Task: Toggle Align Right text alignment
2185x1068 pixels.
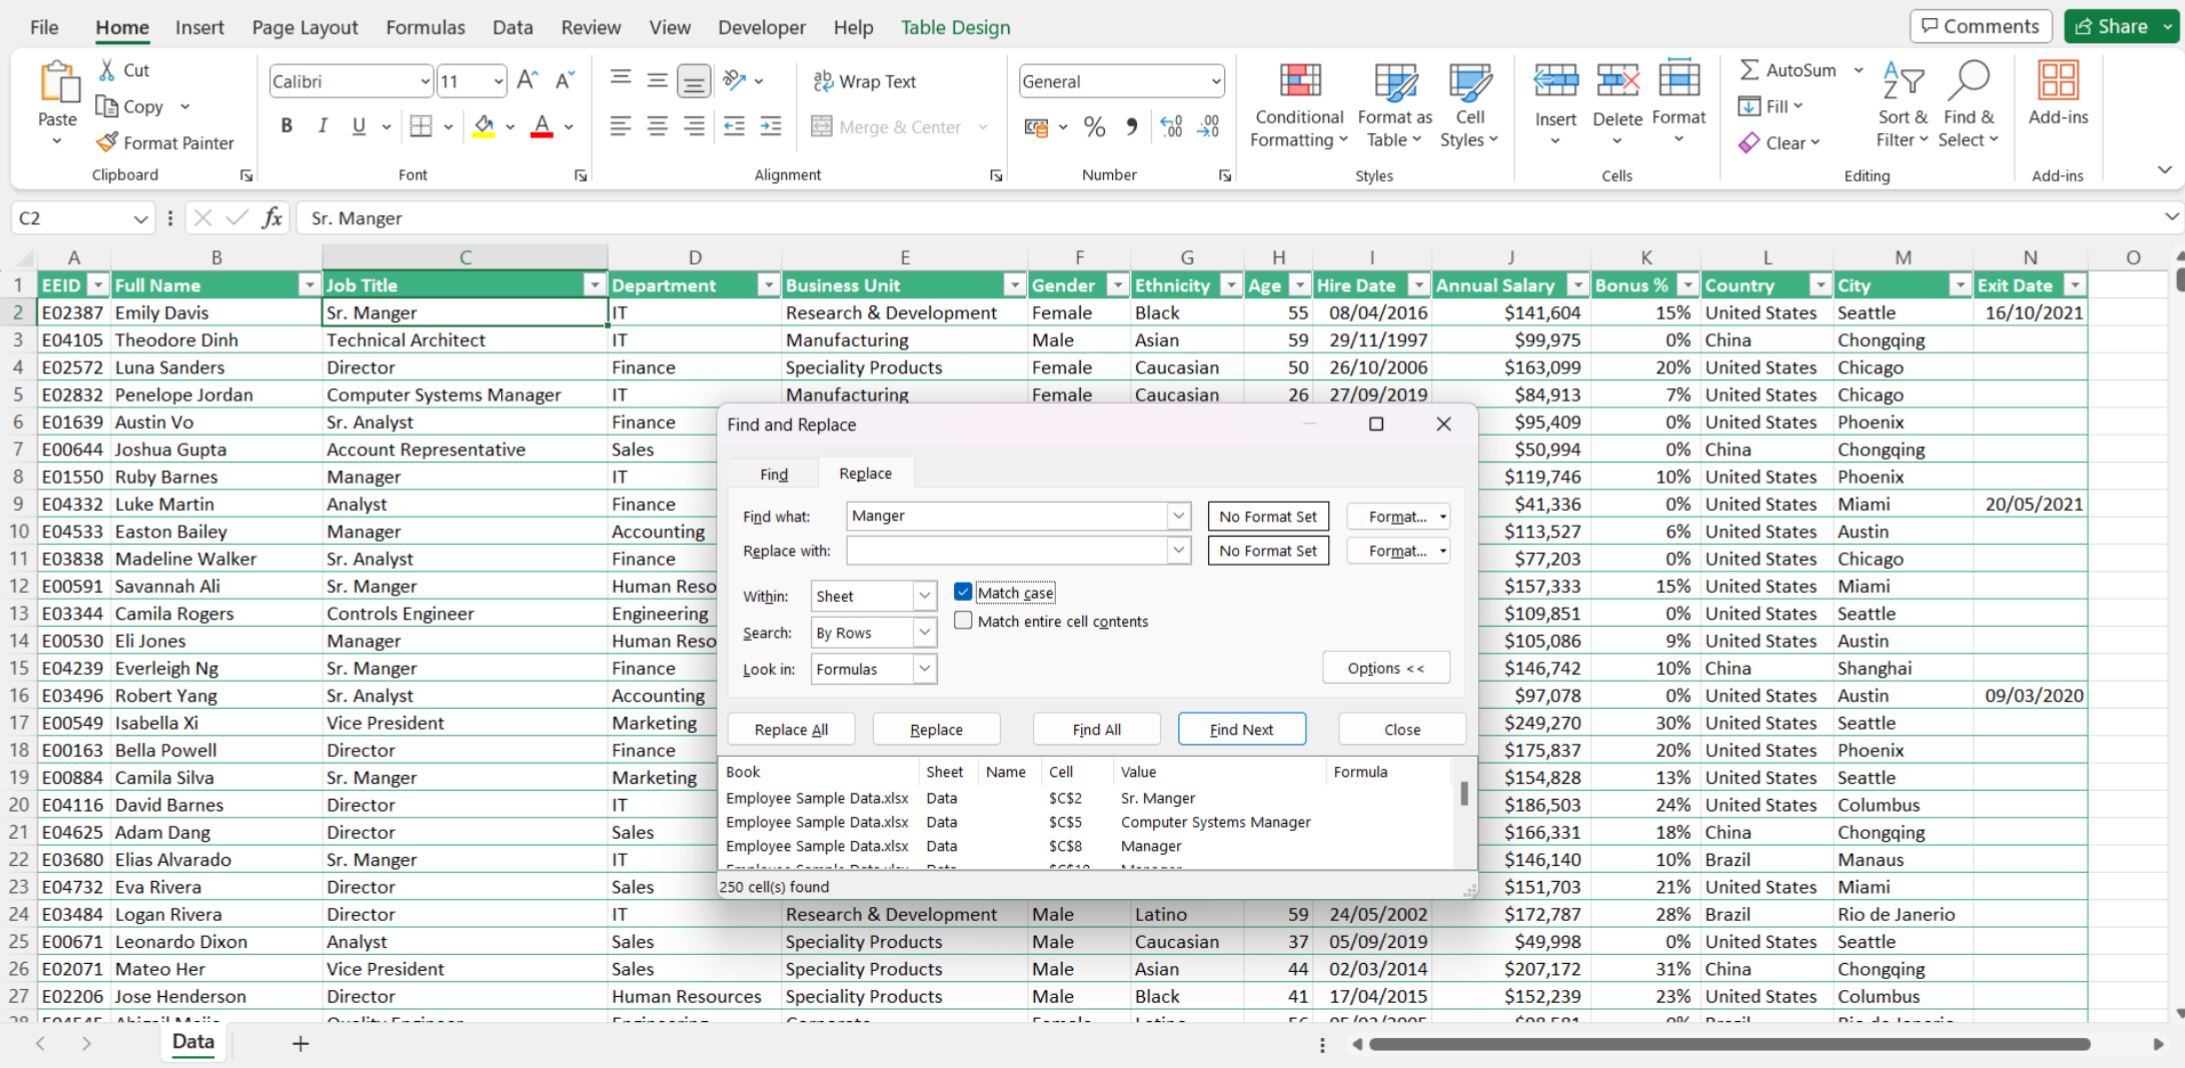Action: (693, 126)
